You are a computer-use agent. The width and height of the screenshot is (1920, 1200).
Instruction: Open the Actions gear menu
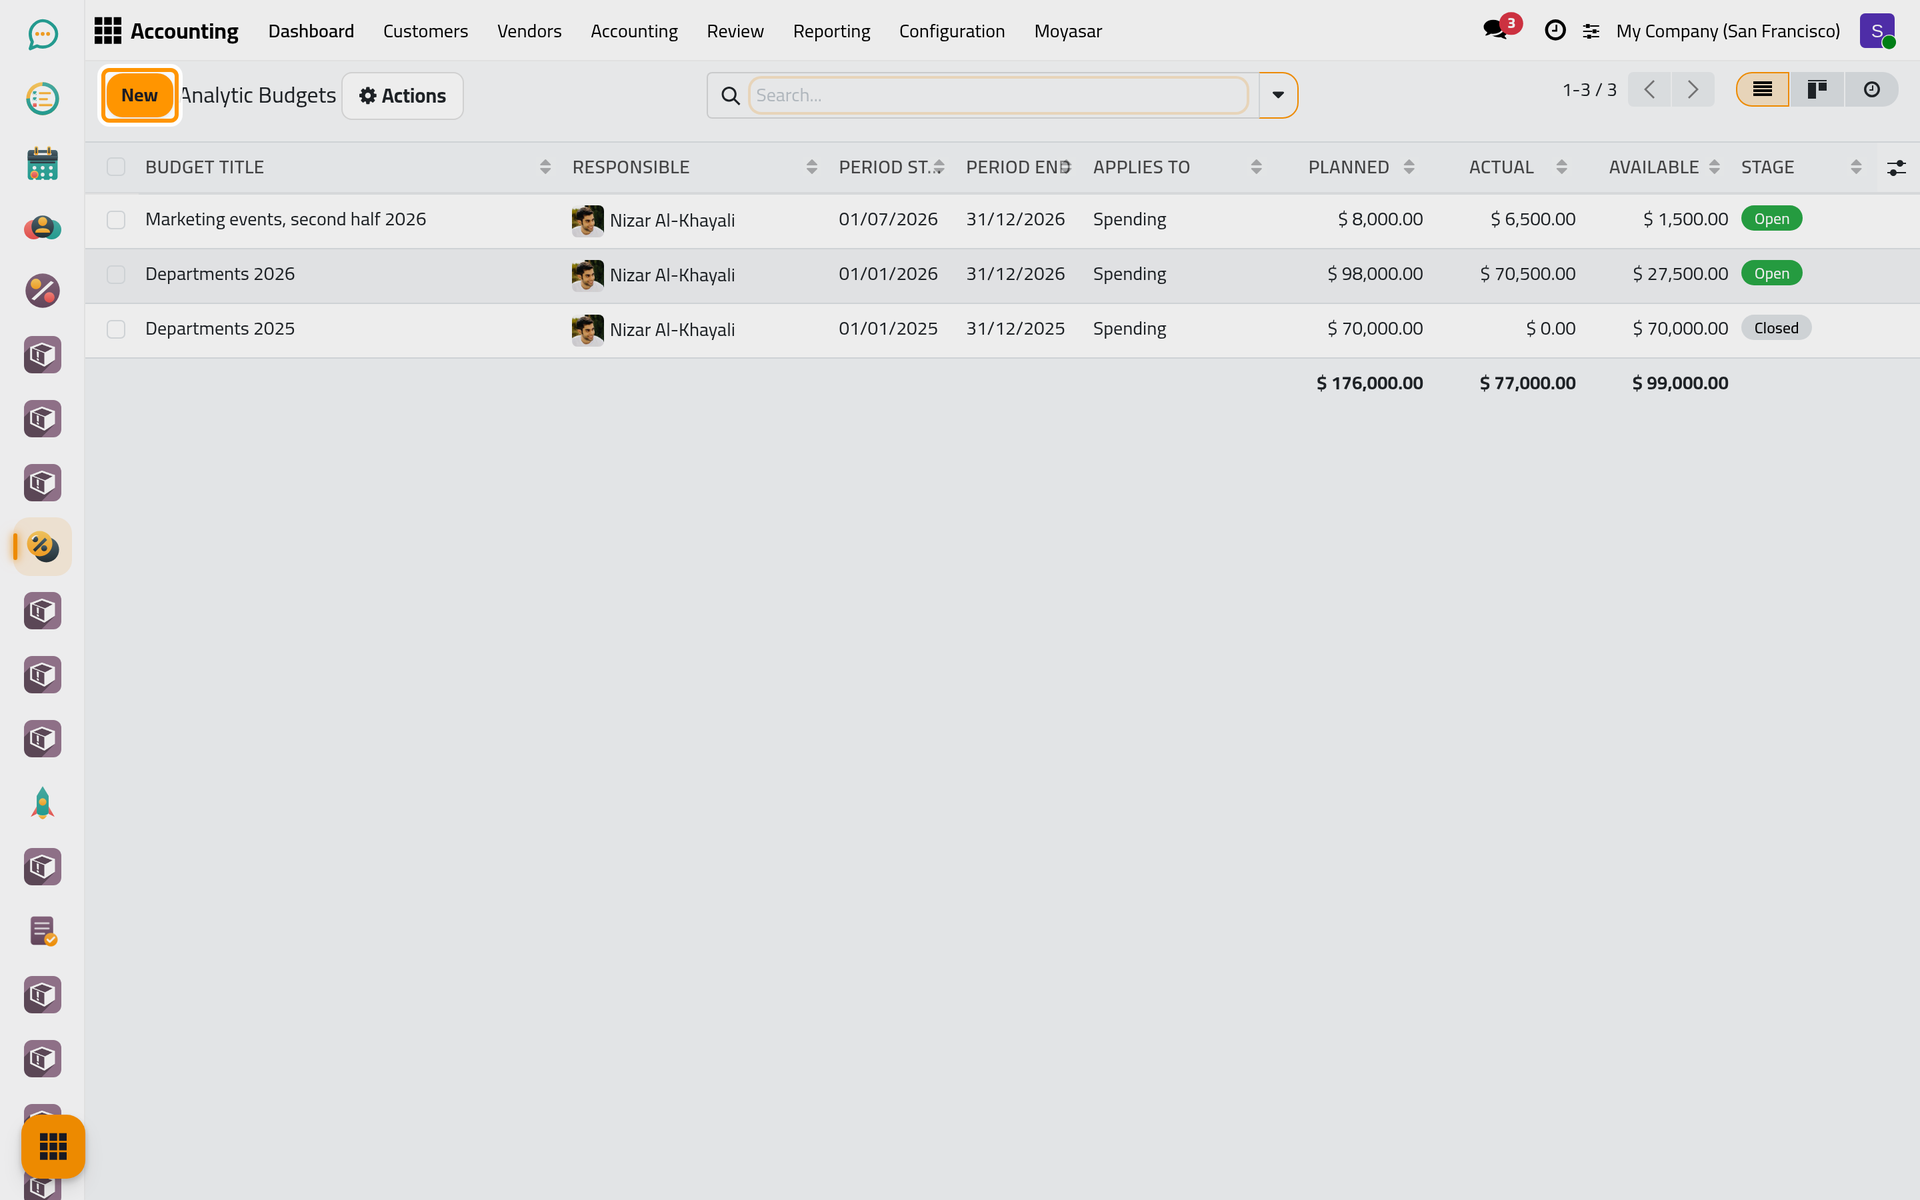point(402,96)
